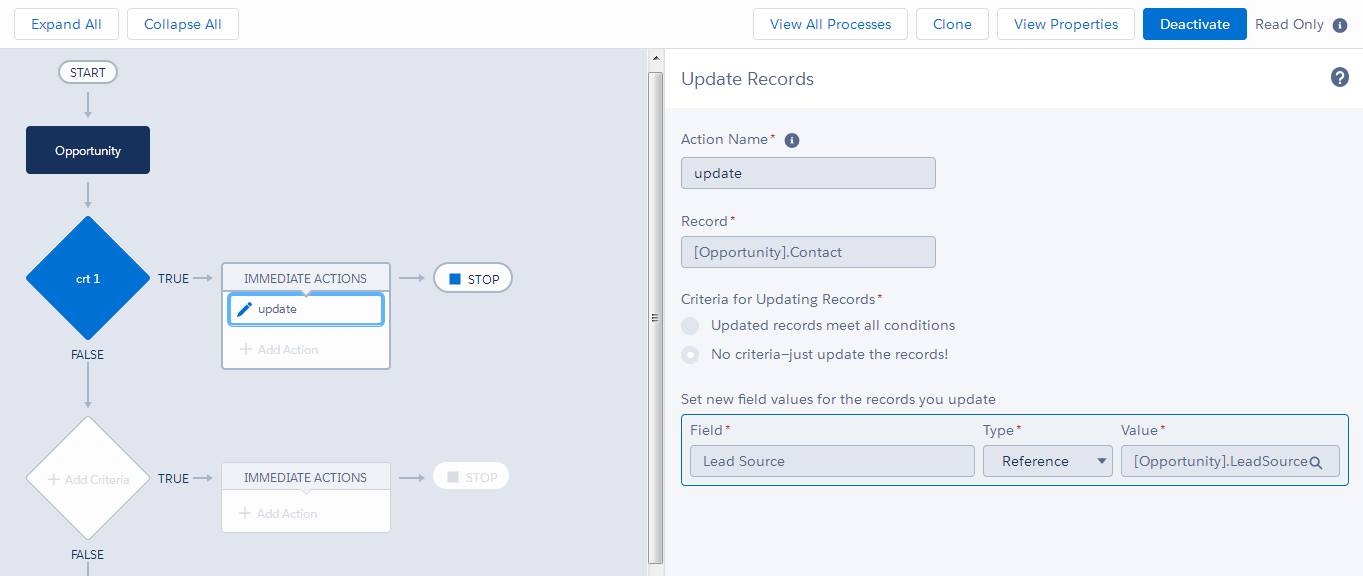Click the vertical scrollbar of the canvas
Viewport: 1363px width, 576px height.
point(656,300)
